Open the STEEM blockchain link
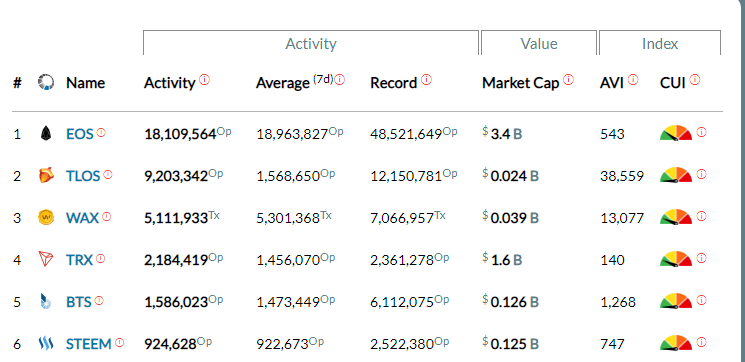This screenshot has height=362, width=745. [88, 343]
